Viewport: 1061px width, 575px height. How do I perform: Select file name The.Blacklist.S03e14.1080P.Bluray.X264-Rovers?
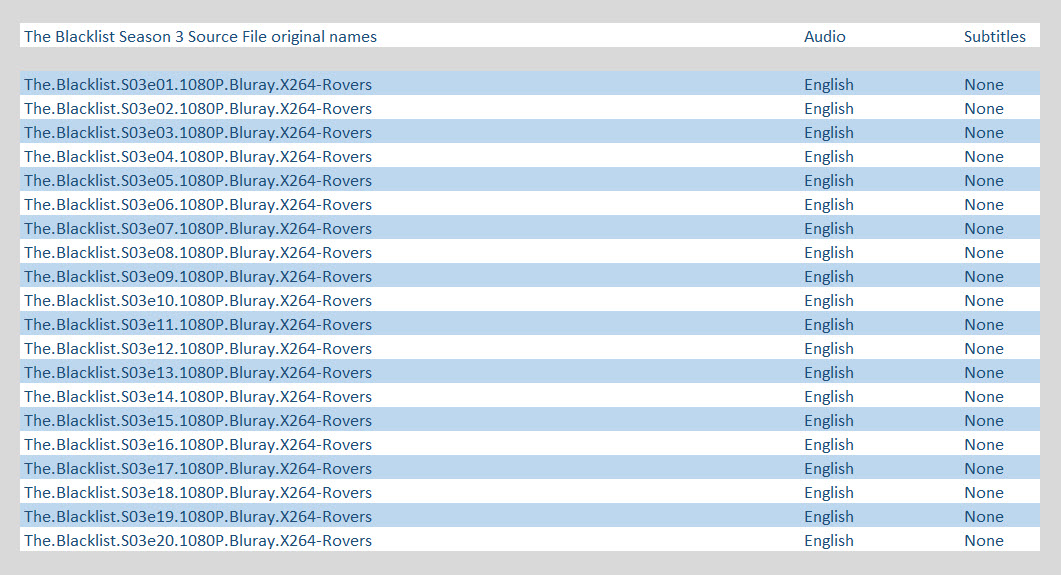click(x=198, y=397)
